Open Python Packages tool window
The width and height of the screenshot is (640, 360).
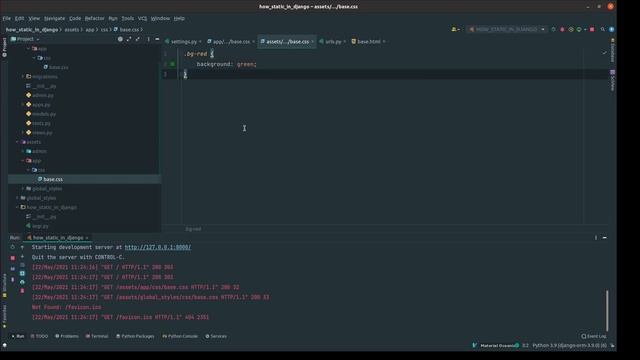click(x=135, y=336)
